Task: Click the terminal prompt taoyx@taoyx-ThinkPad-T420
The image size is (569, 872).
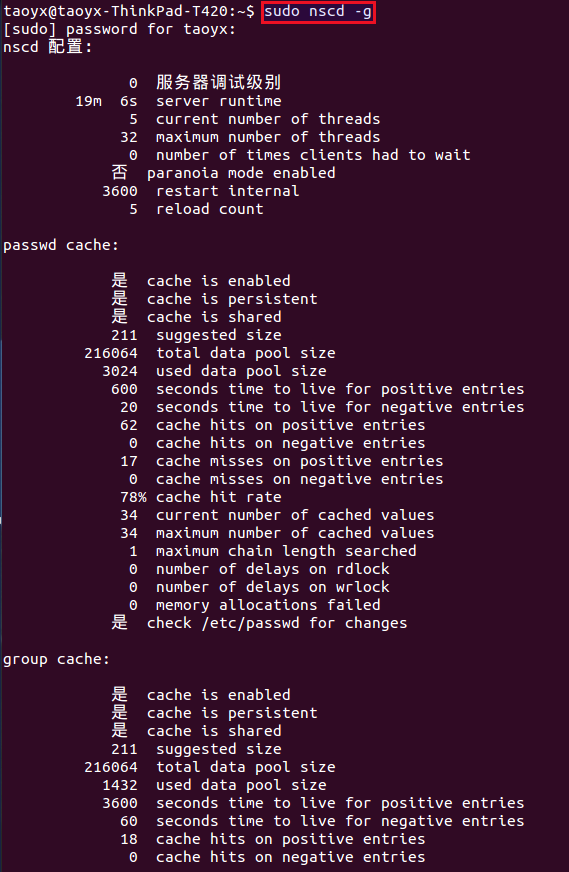Action: tap(124, 11)
